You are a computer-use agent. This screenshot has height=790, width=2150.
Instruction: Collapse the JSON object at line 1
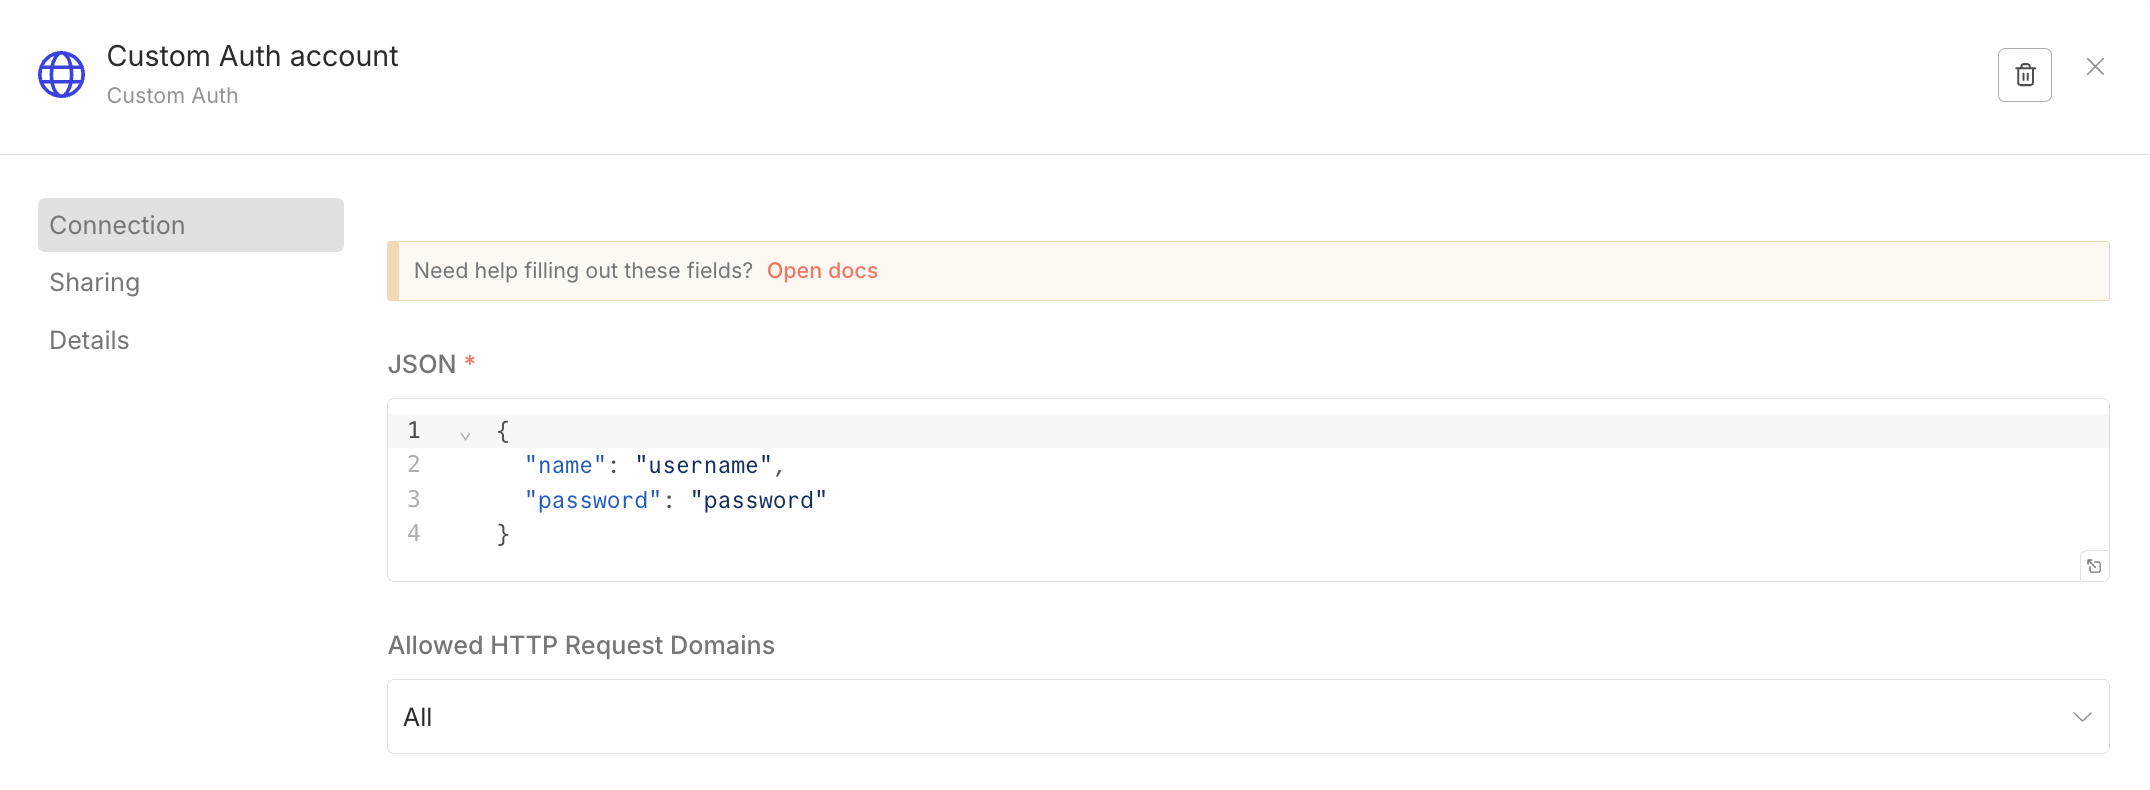tap(465, 435)
